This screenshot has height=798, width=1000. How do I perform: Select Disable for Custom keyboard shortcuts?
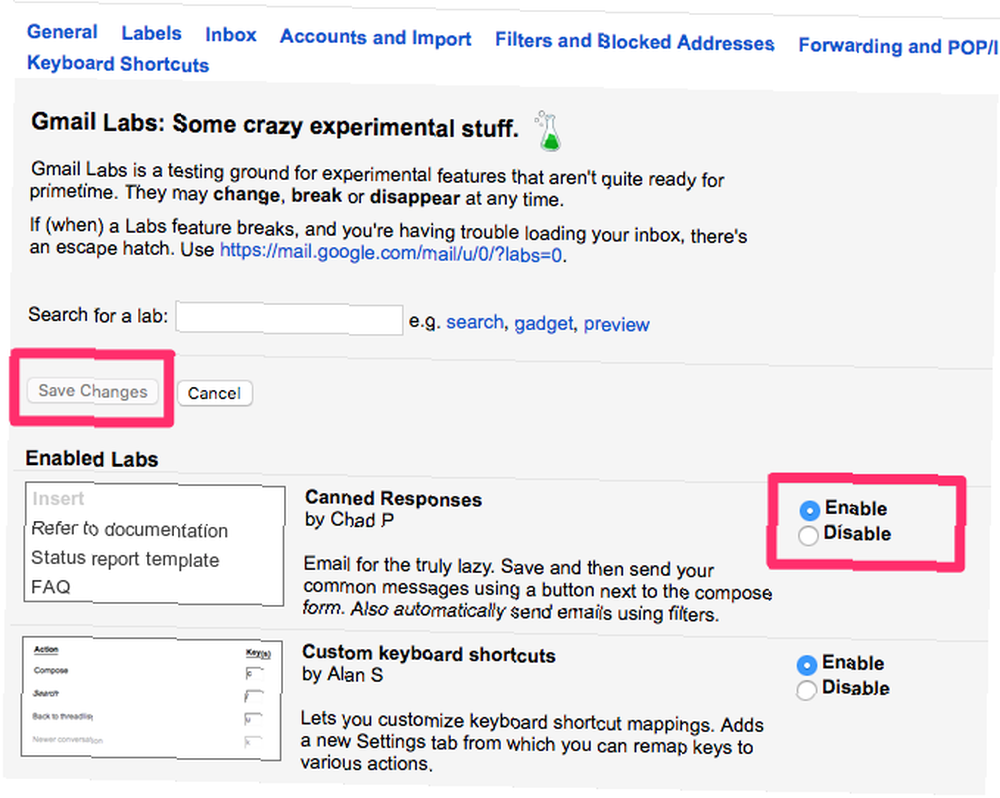point(806,690)
